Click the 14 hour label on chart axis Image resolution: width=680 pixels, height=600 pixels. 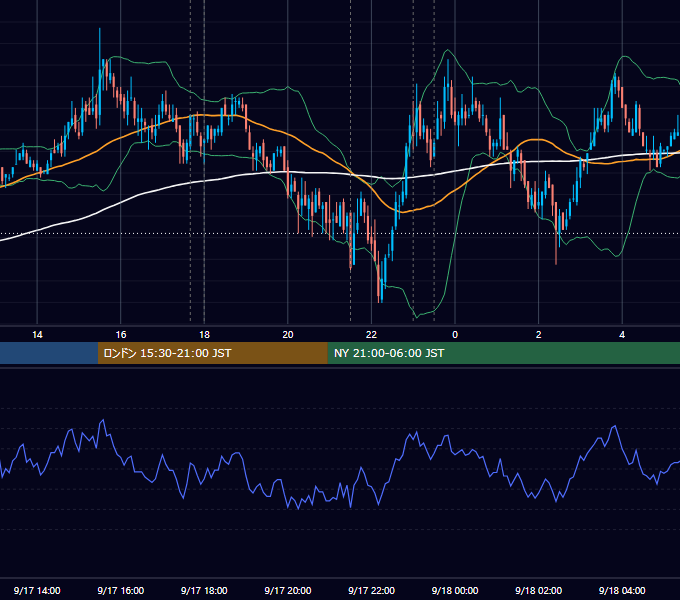click(37, 335)
